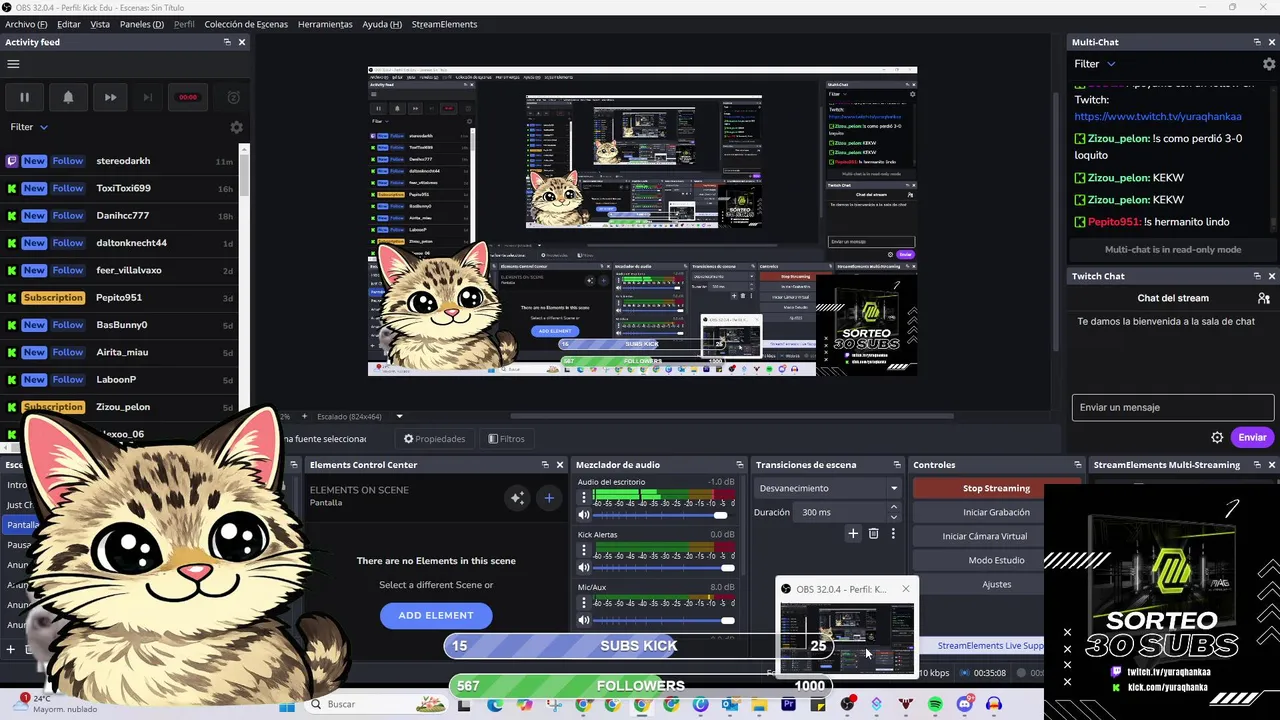Open transition properties three-dots menu
1280x720 pixels.
pos(893,534)
